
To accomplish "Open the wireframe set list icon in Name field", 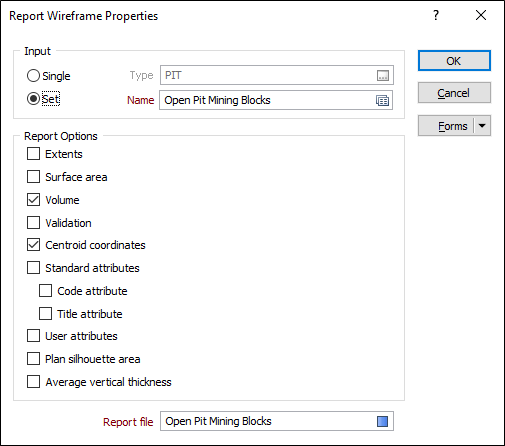I will pos(382,100).
